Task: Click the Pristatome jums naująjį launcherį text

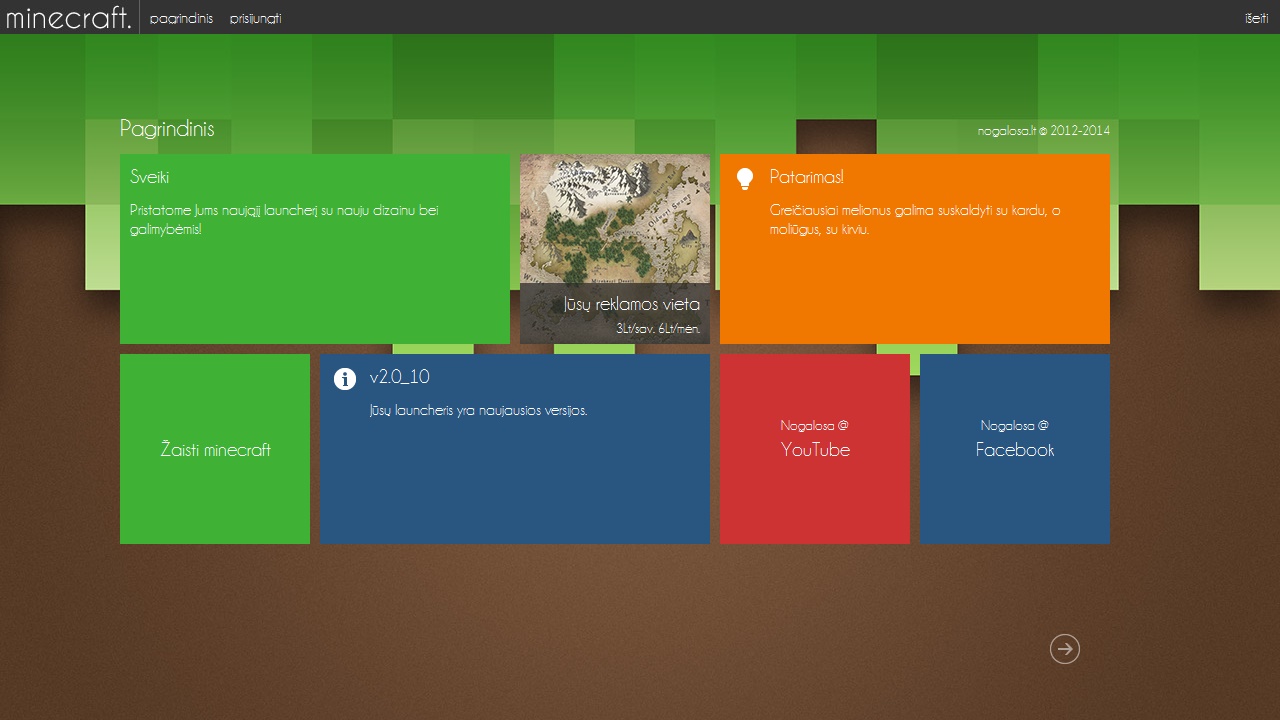Action: click(284, 219)
